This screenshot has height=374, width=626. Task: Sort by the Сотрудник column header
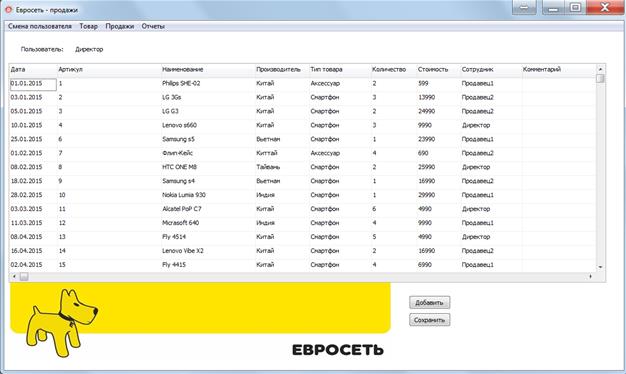coord(491,69)
